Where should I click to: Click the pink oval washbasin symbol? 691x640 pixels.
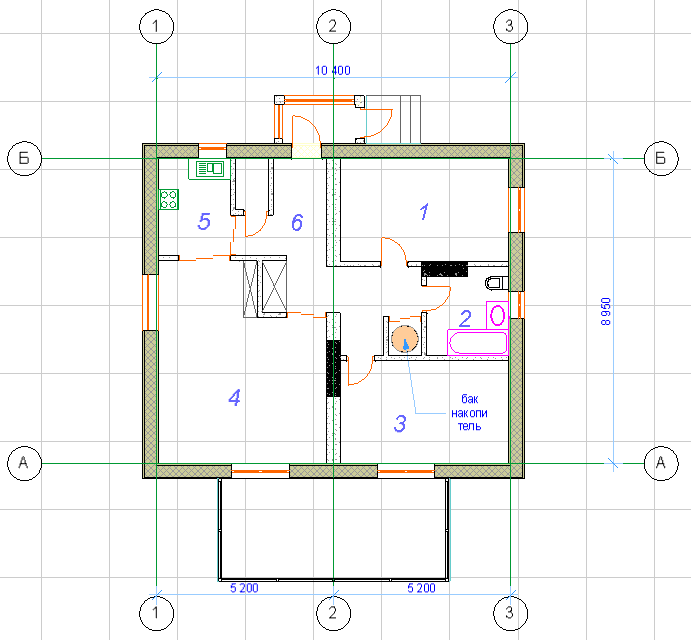496,315
